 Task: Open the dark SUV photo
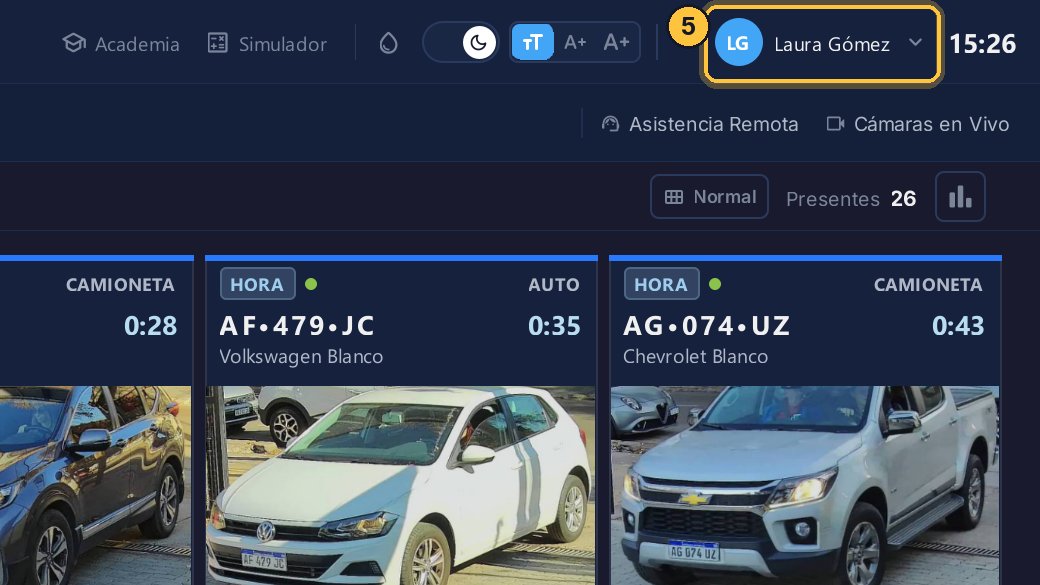(96, 486)
